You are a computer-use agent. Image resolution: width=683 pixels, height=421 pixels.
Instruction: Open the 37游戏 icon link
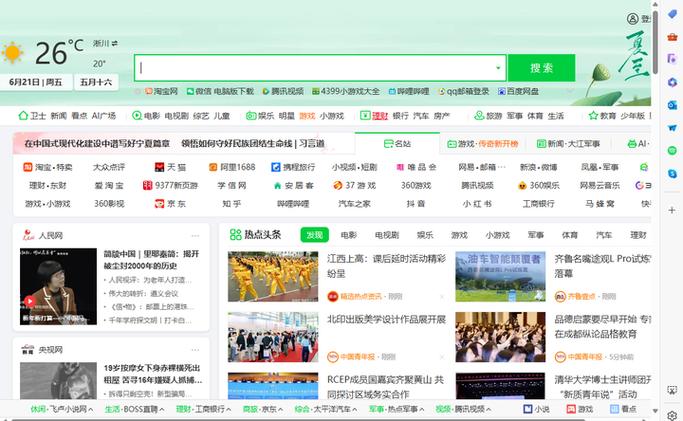(338, 185)
